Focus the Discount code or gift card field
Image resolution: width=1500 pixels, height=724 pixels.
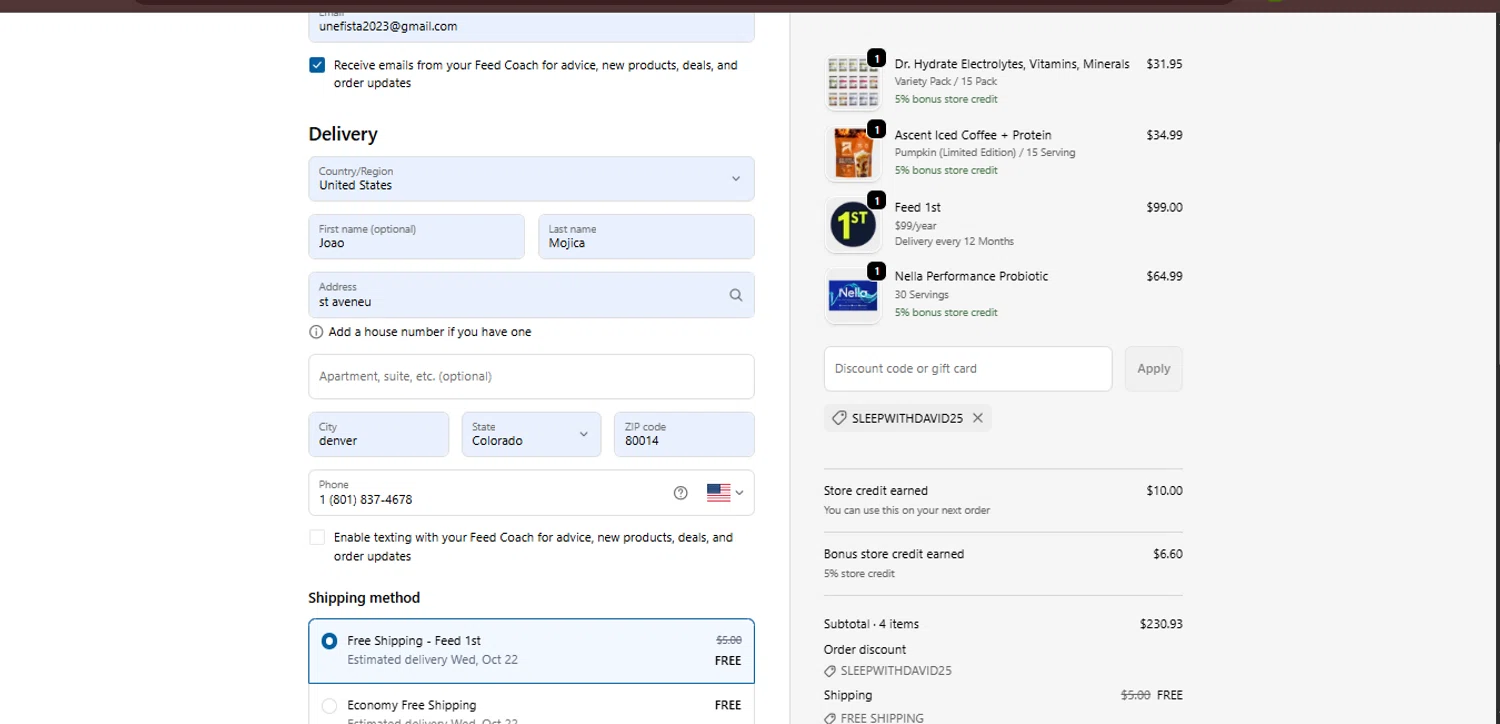968,369
